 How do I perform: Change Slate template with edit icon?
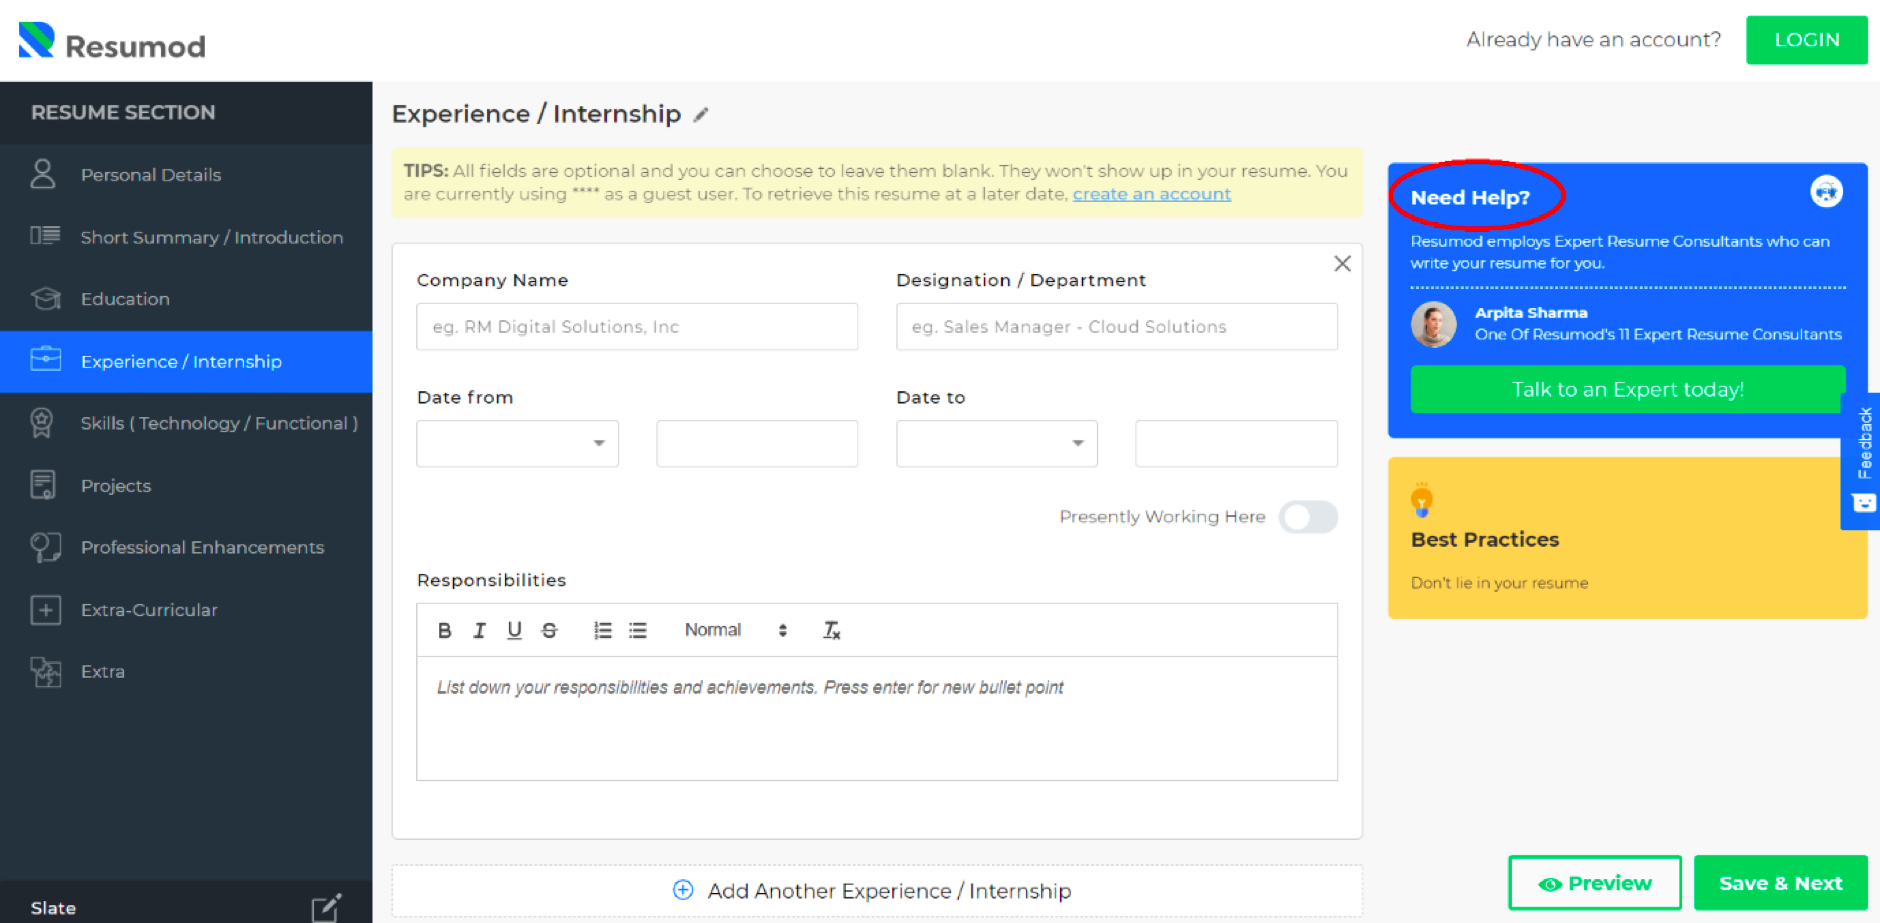(326, 907)
